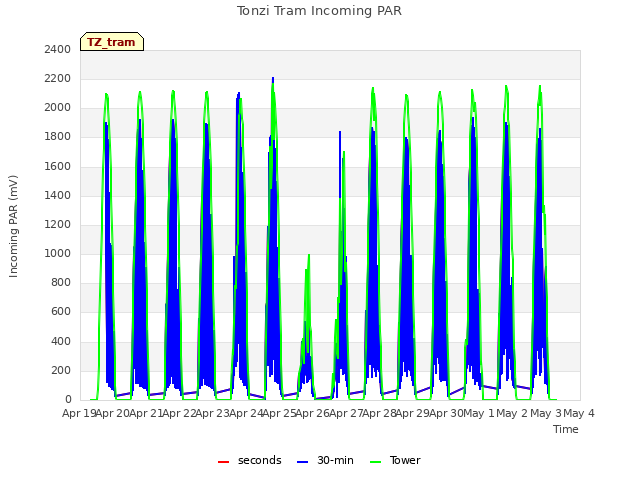Click the 0 y-axis tick label
Screen dimensions: 640x480
tap(68, 400)
